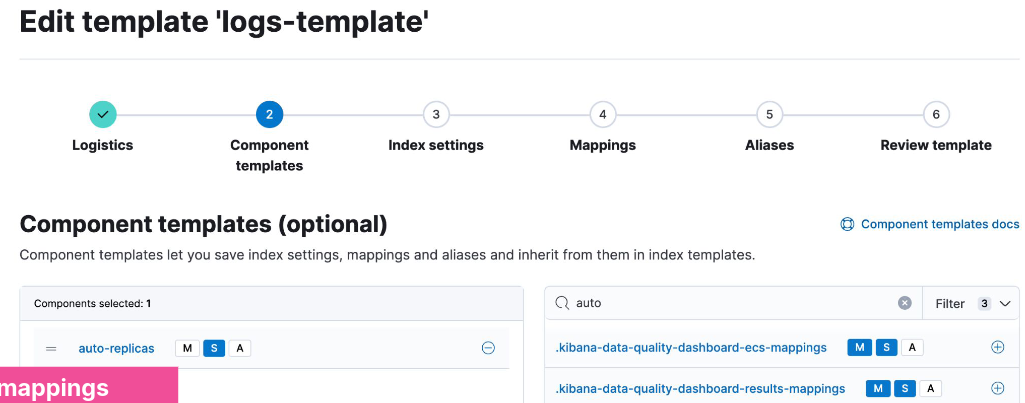Image resolution: width=1025 pixels, height=403 pixels.
Task: Go to step 3 Index settings
Action: (x=436, y=115)
